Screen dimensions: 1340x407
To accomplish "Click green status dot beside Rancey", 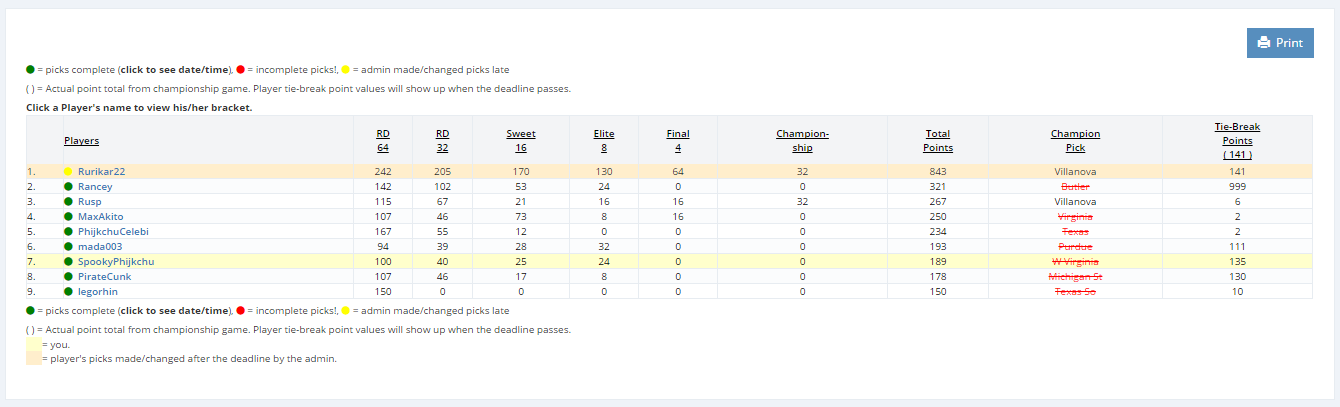I will [68, 186].
